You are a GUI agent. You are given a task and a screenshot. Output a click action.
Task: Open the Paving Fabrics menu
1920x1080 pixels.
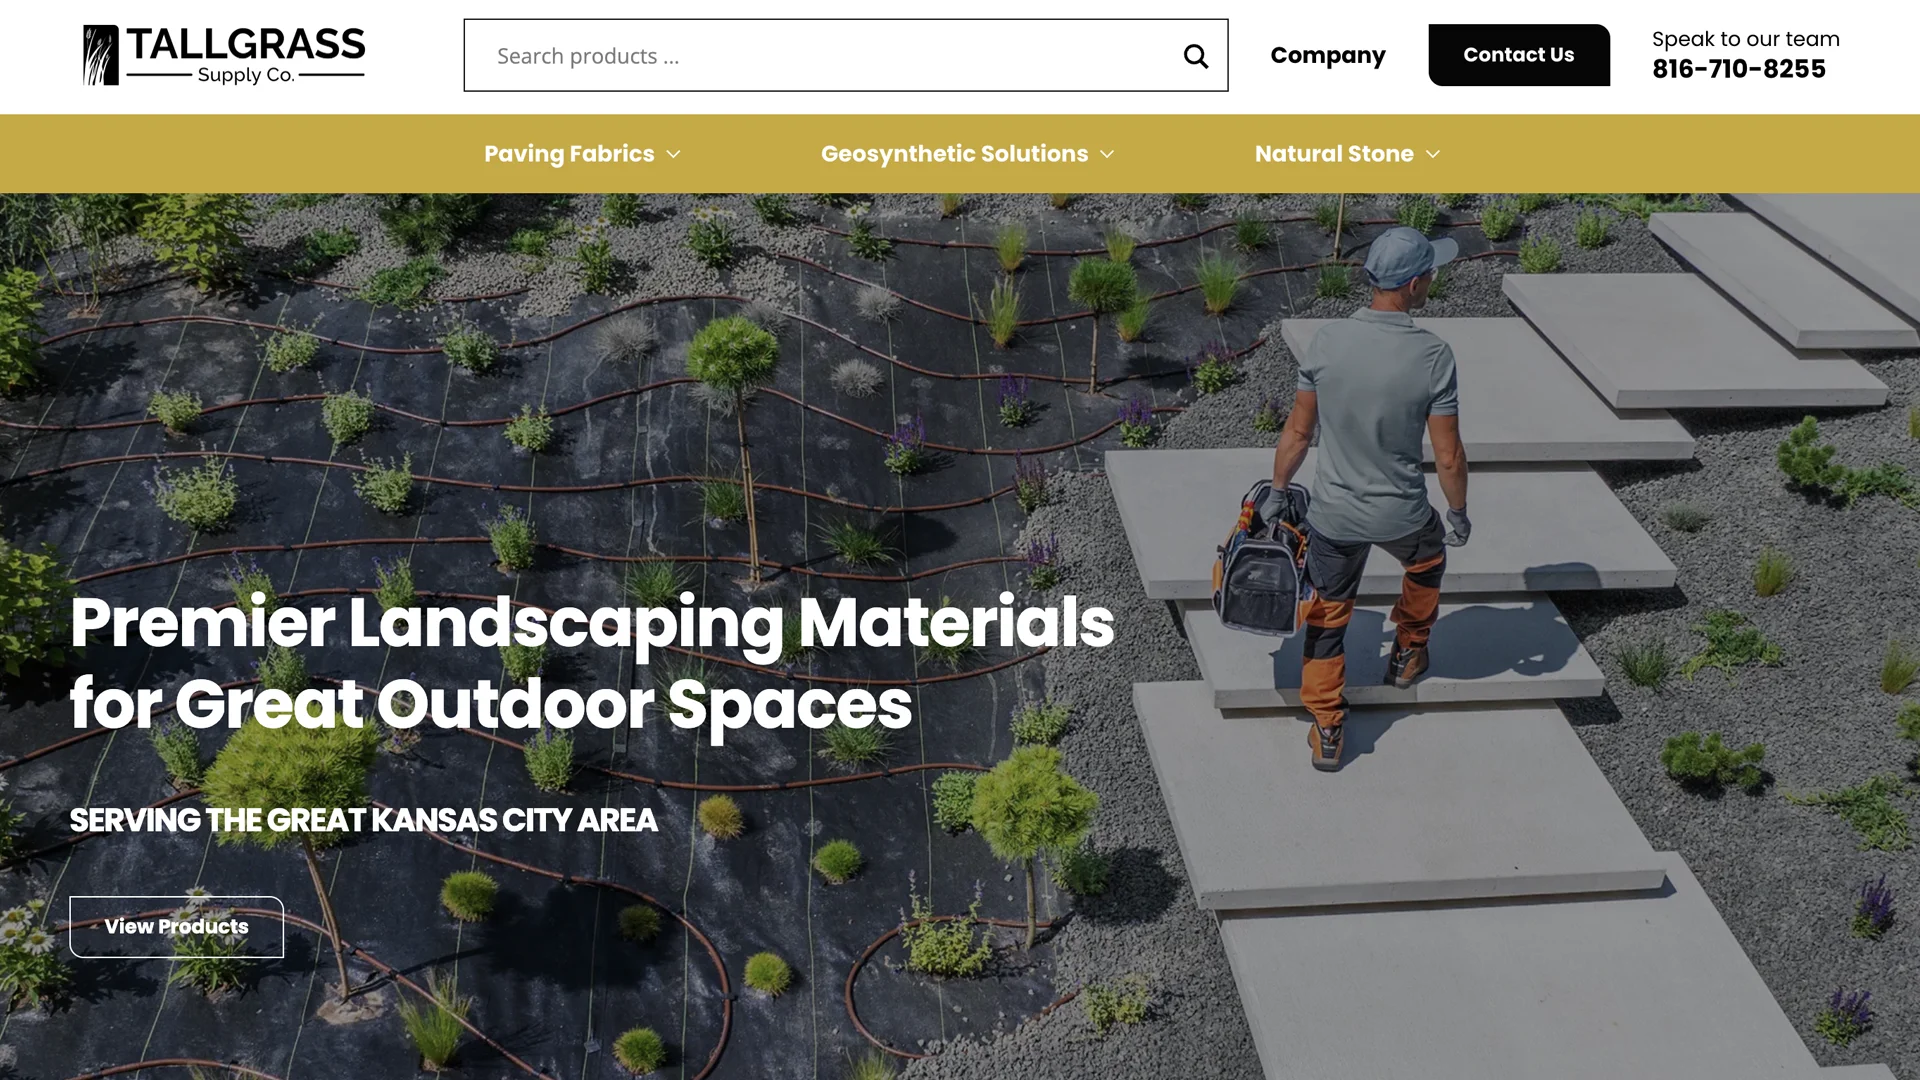point(569,154)
